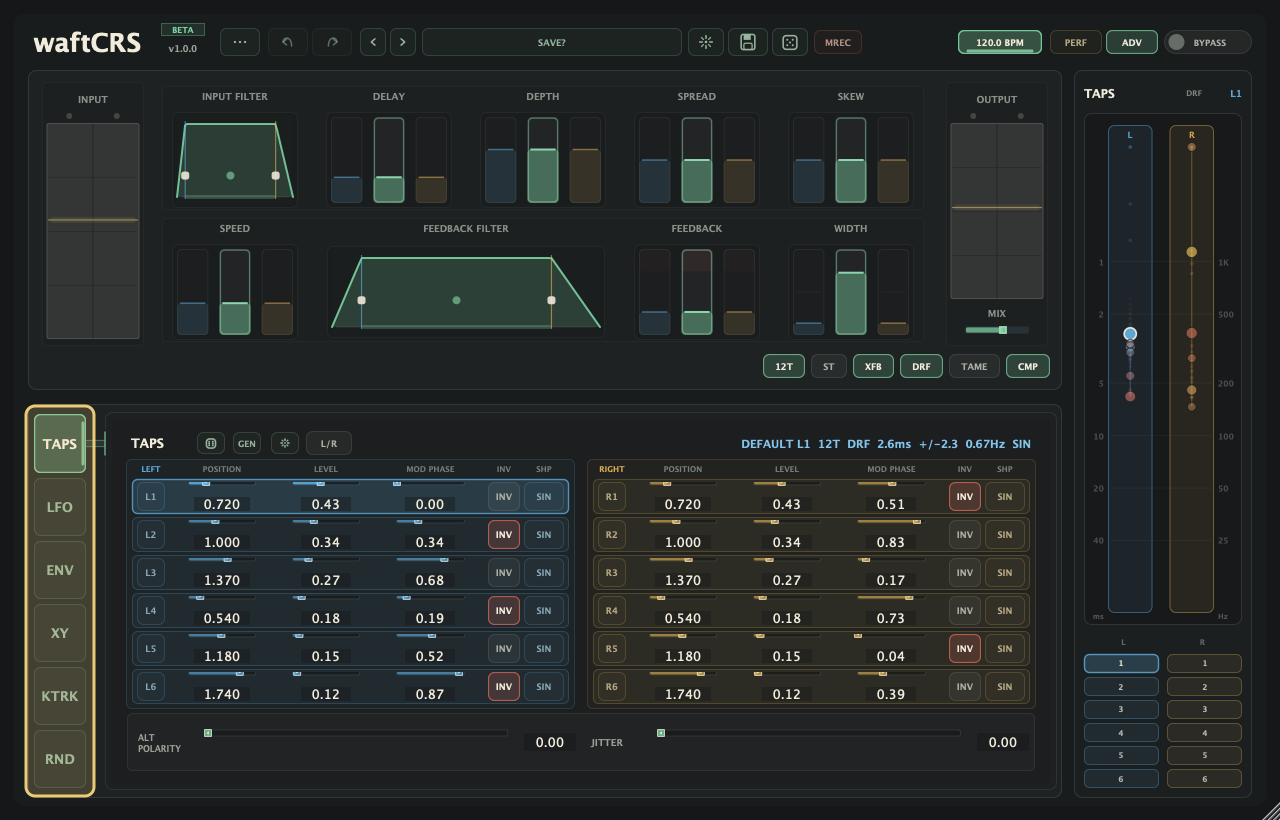This screenshot has width=1280, height=820.
Task: Click the MREC button
Action: click(838, 42)
